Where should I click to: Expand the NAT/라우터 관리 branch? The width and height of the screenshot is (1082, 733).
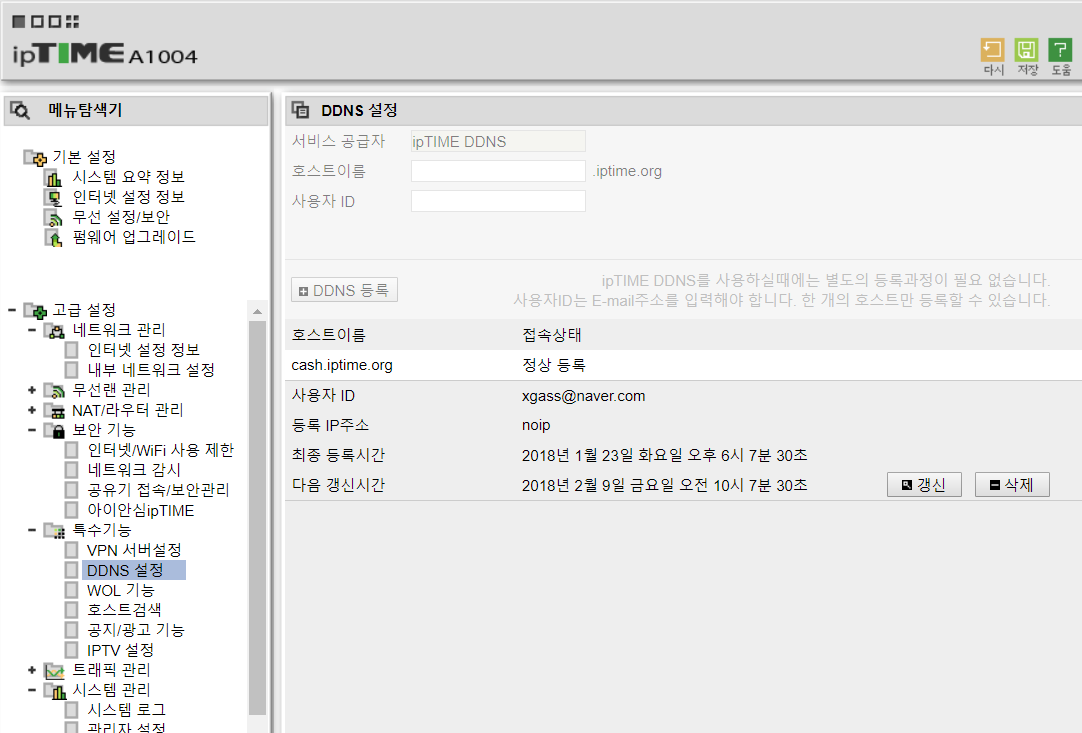[32, 410]
